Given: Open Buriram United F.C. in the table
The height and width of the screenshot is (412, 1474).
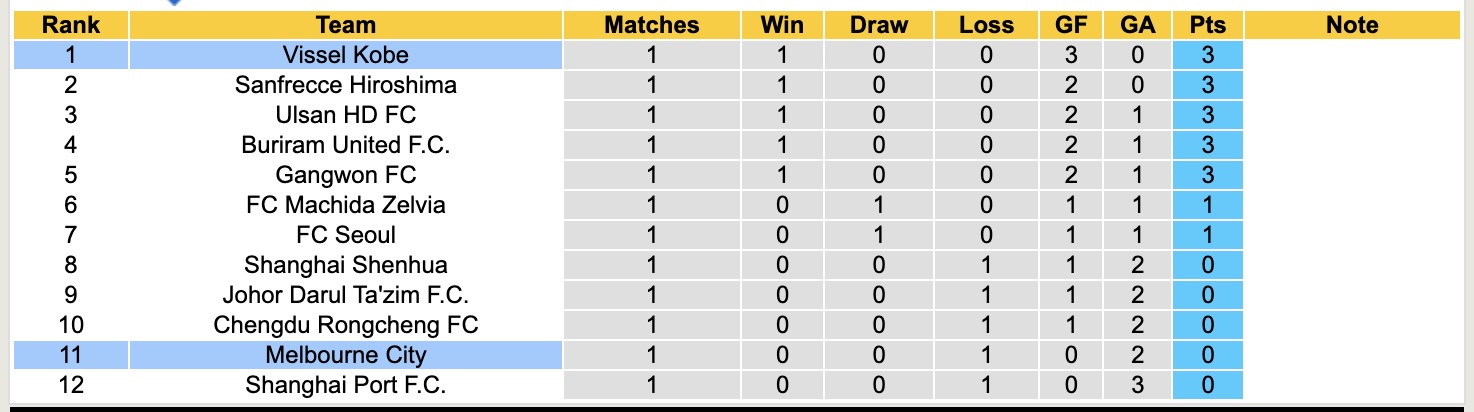Looking at the screenshot, I should click(x=346, y=145).
